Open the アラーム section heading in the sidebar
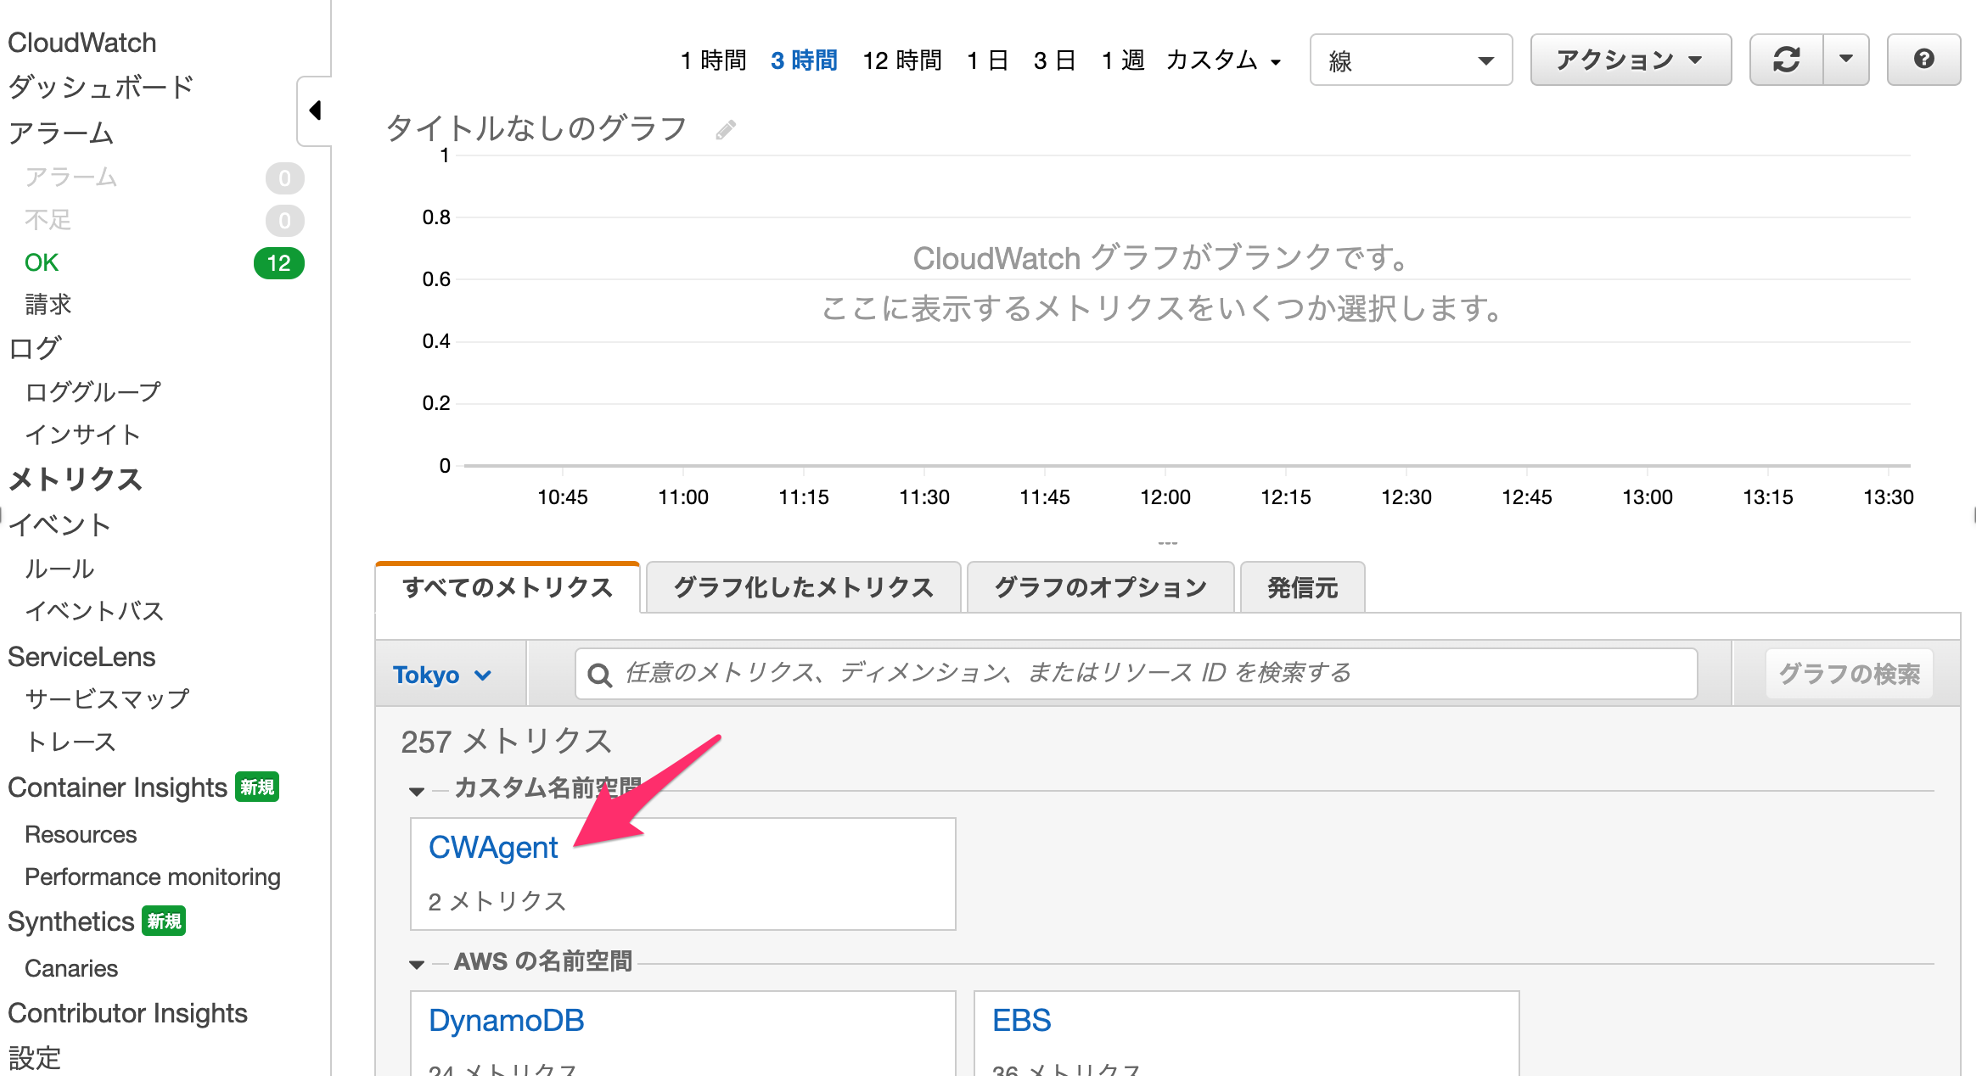1976x1076 pixels. [x=60, y=133]
